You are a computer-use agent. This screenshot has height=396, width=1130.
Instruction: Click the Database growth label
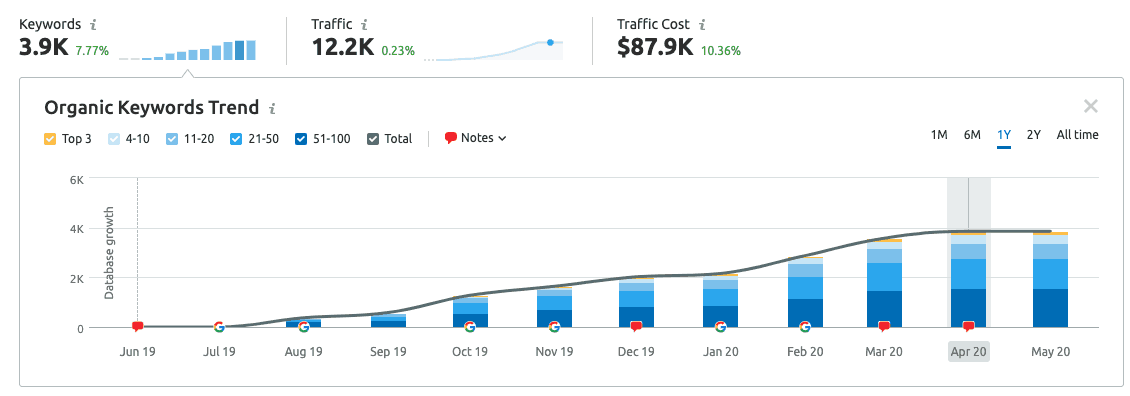[x=109, y=253]
